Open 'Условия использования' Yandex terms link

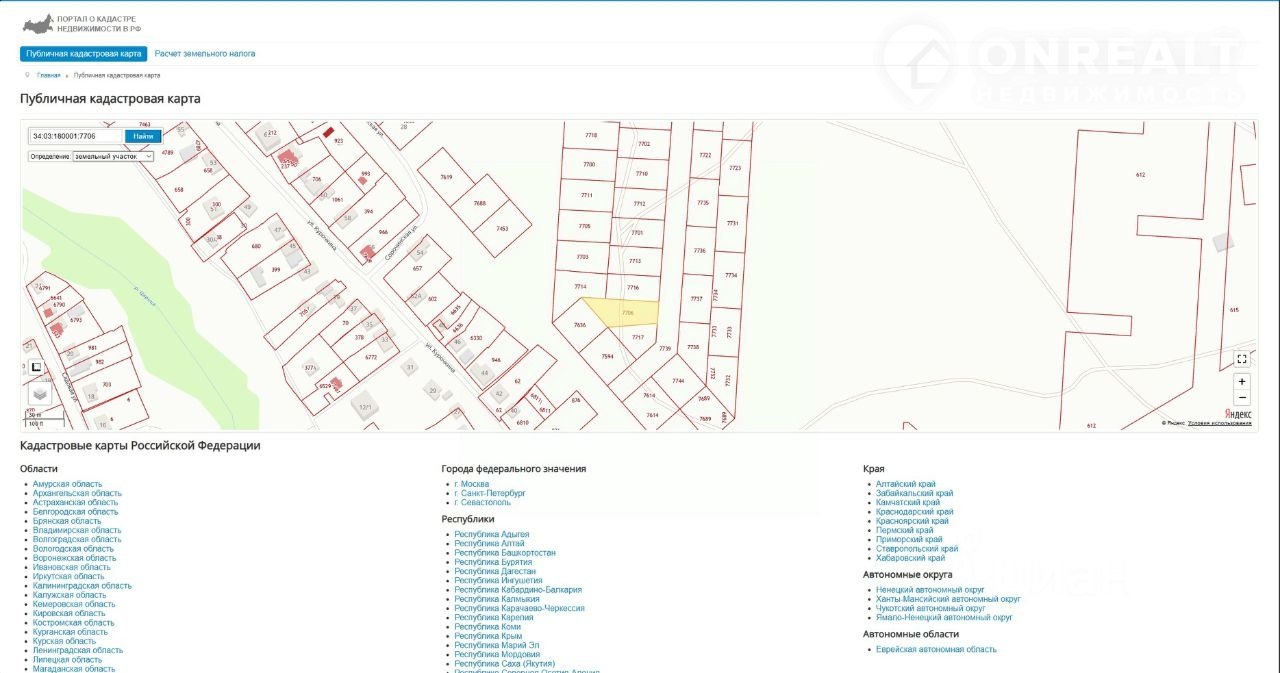pyautogui.click(x=1219, y=423)
